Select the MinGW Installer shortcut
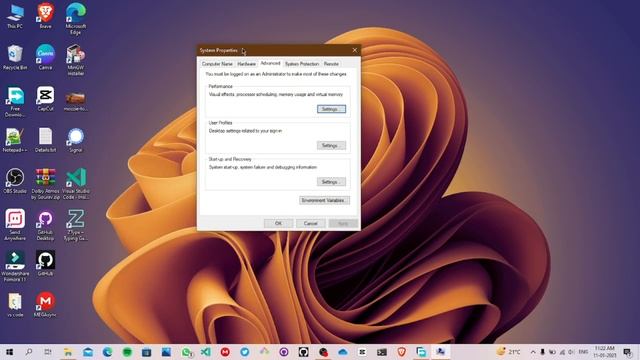 [76, 60]
